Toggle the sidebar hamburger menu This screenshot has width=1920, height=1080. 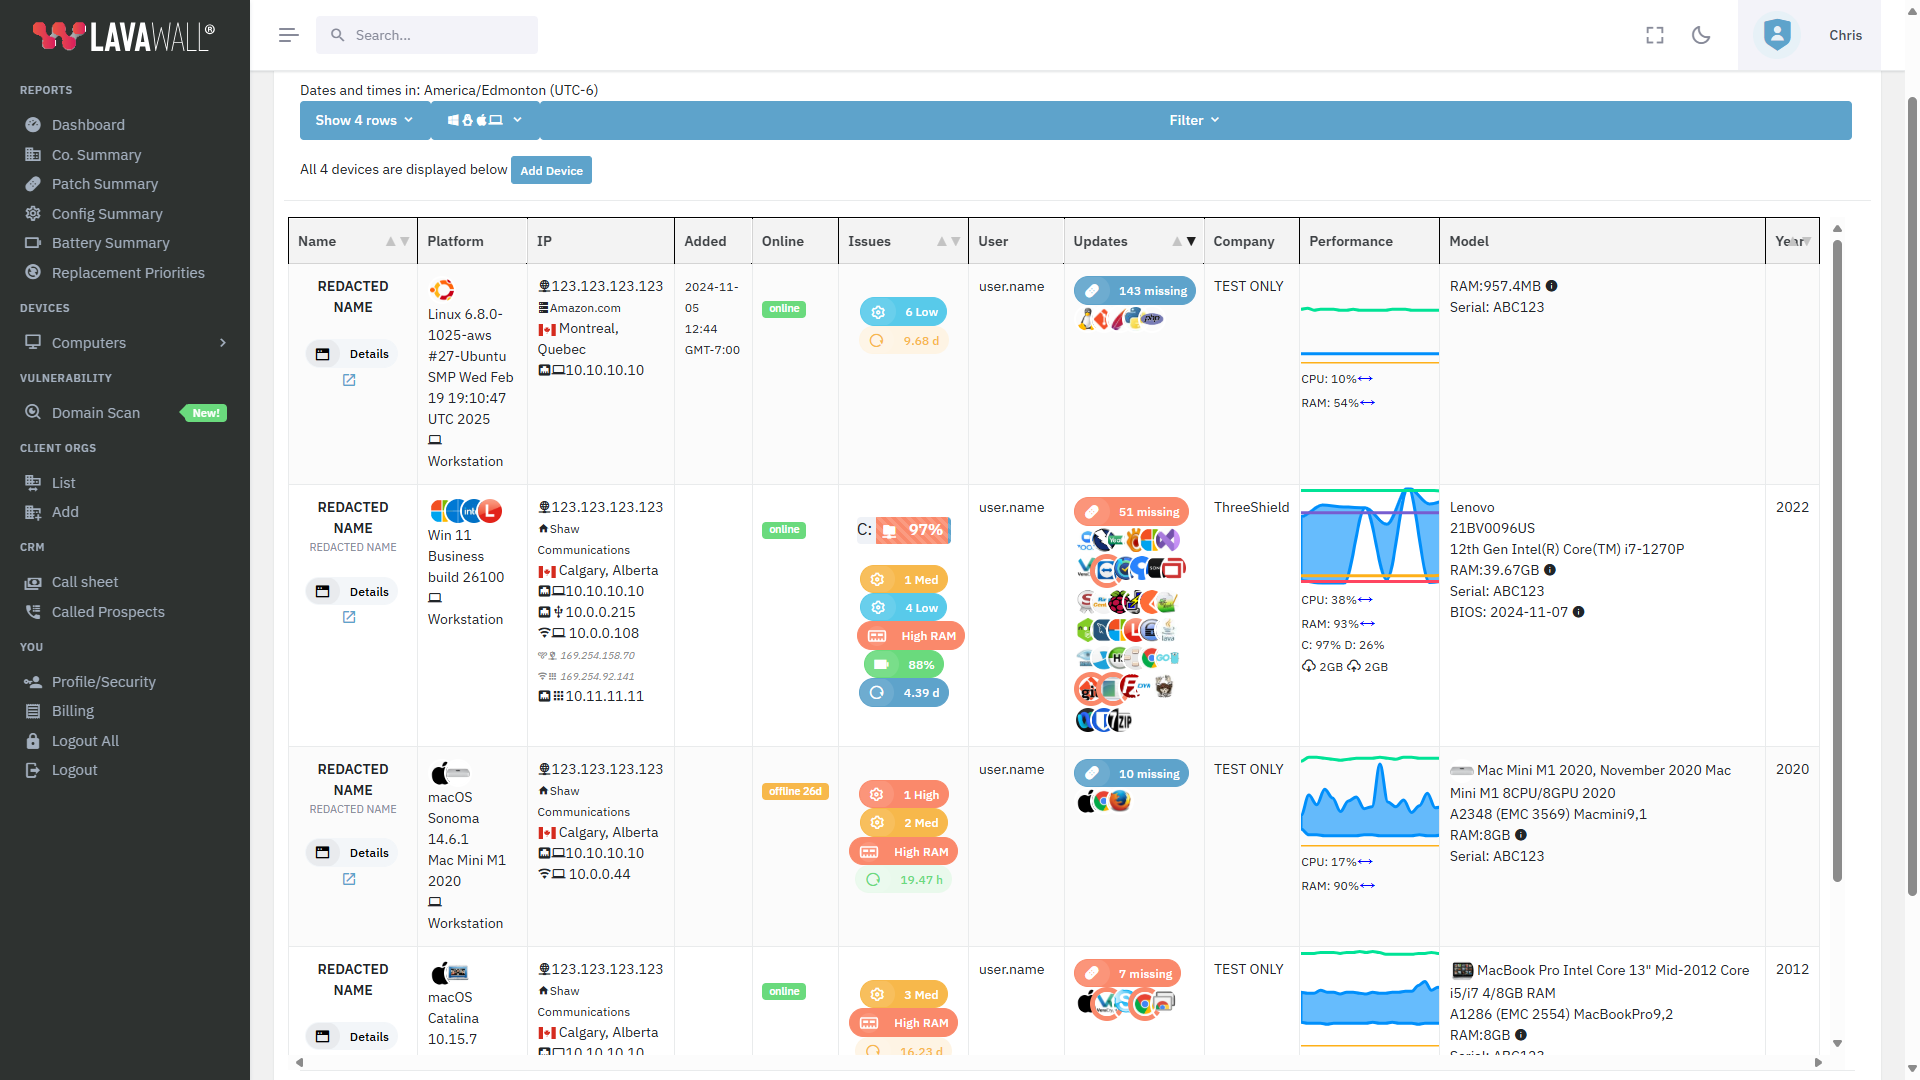pos(288,35)
